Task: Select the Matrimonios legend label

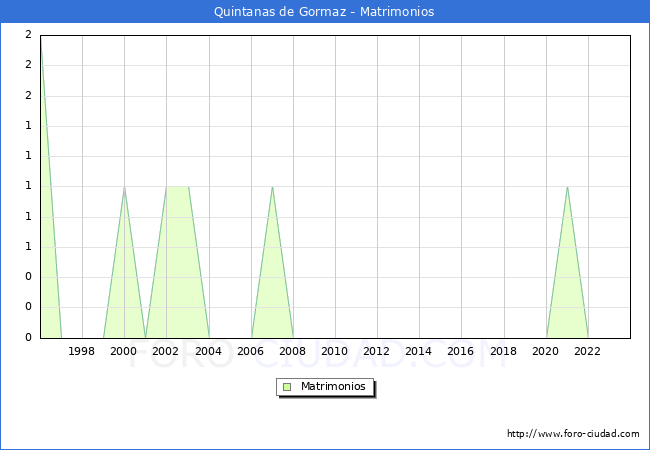Action: (334, 386)
